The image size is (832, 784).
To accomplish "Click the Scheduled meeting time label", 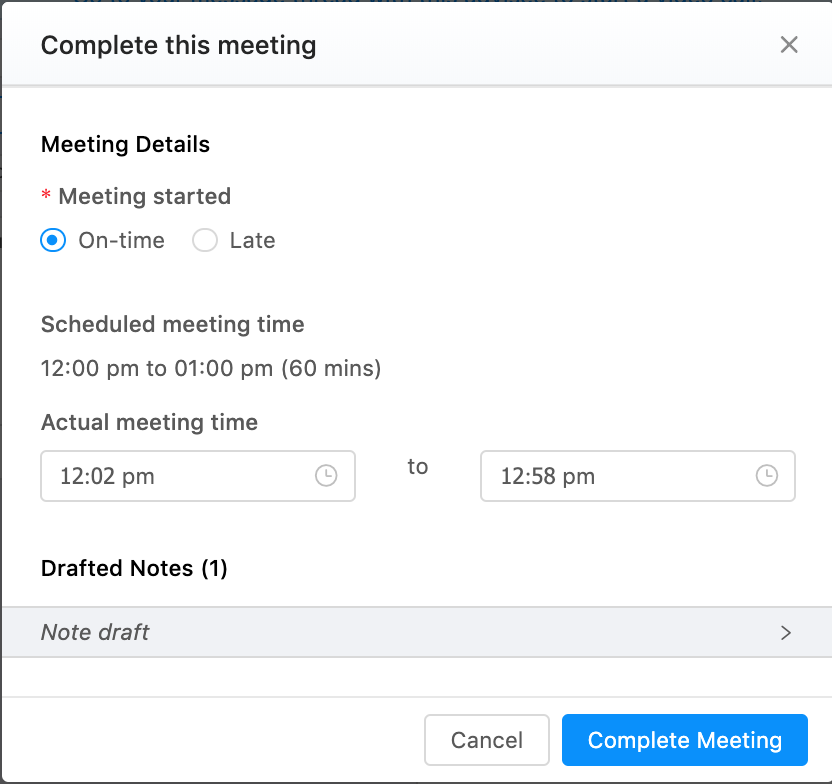I will (172, 324).
